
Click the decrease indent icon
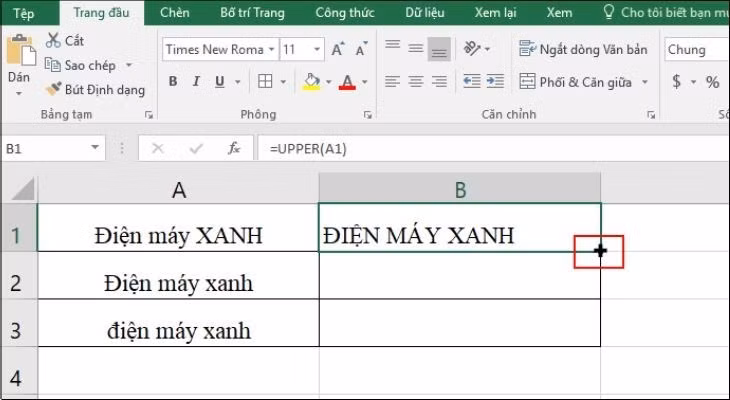click(x=472, y=82)
